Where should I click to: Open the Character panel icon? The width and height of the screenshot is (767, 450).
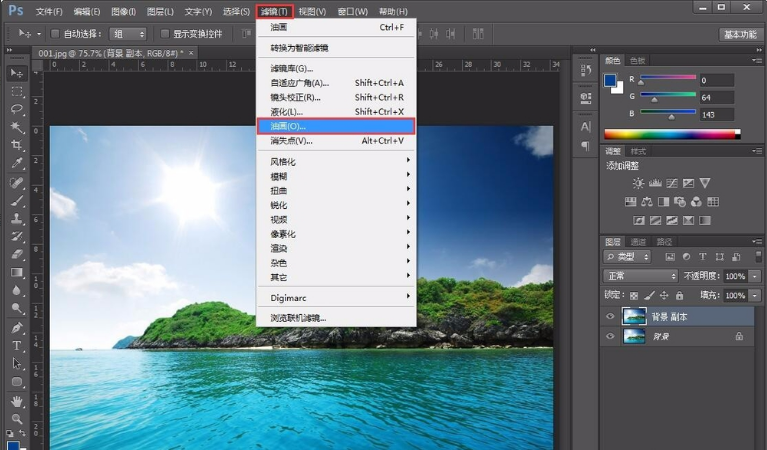(586, 127)
